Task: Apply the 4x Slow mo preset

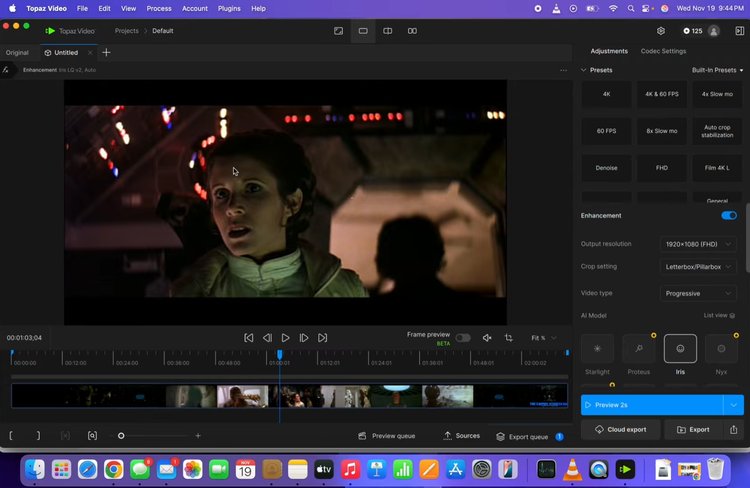Action: (x=717, y=94)
